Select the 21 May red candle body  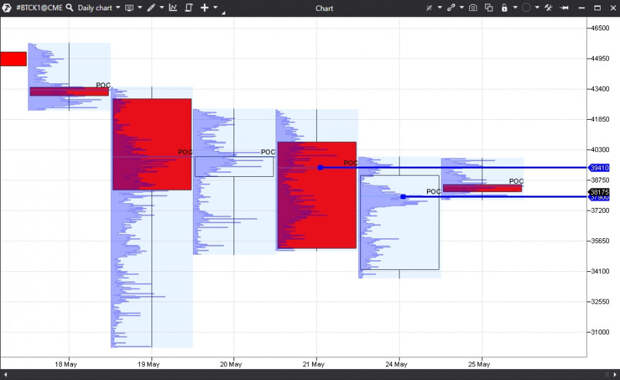click(x=317, y=195)
